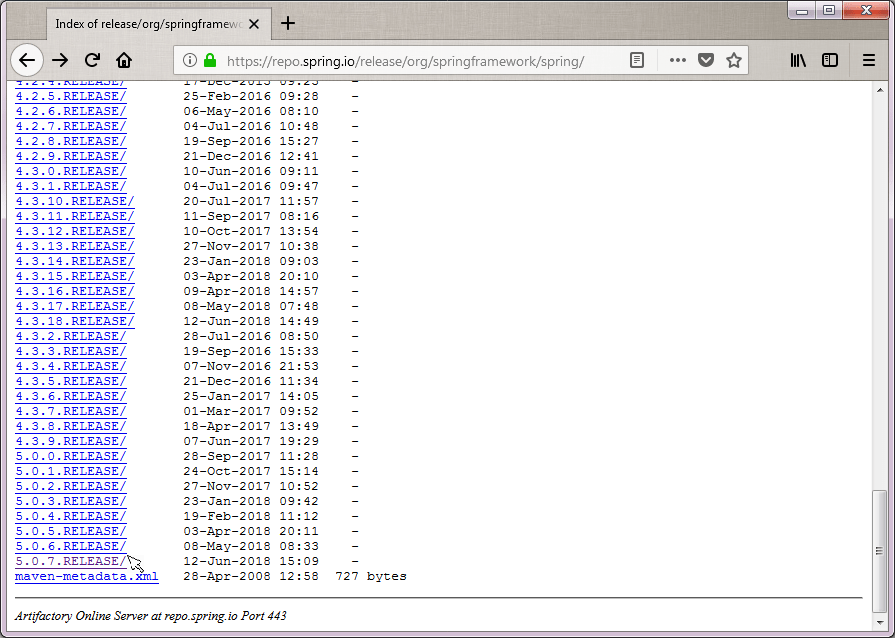Reload the repository listing page
895x638 pixels.
click(93, 60)
